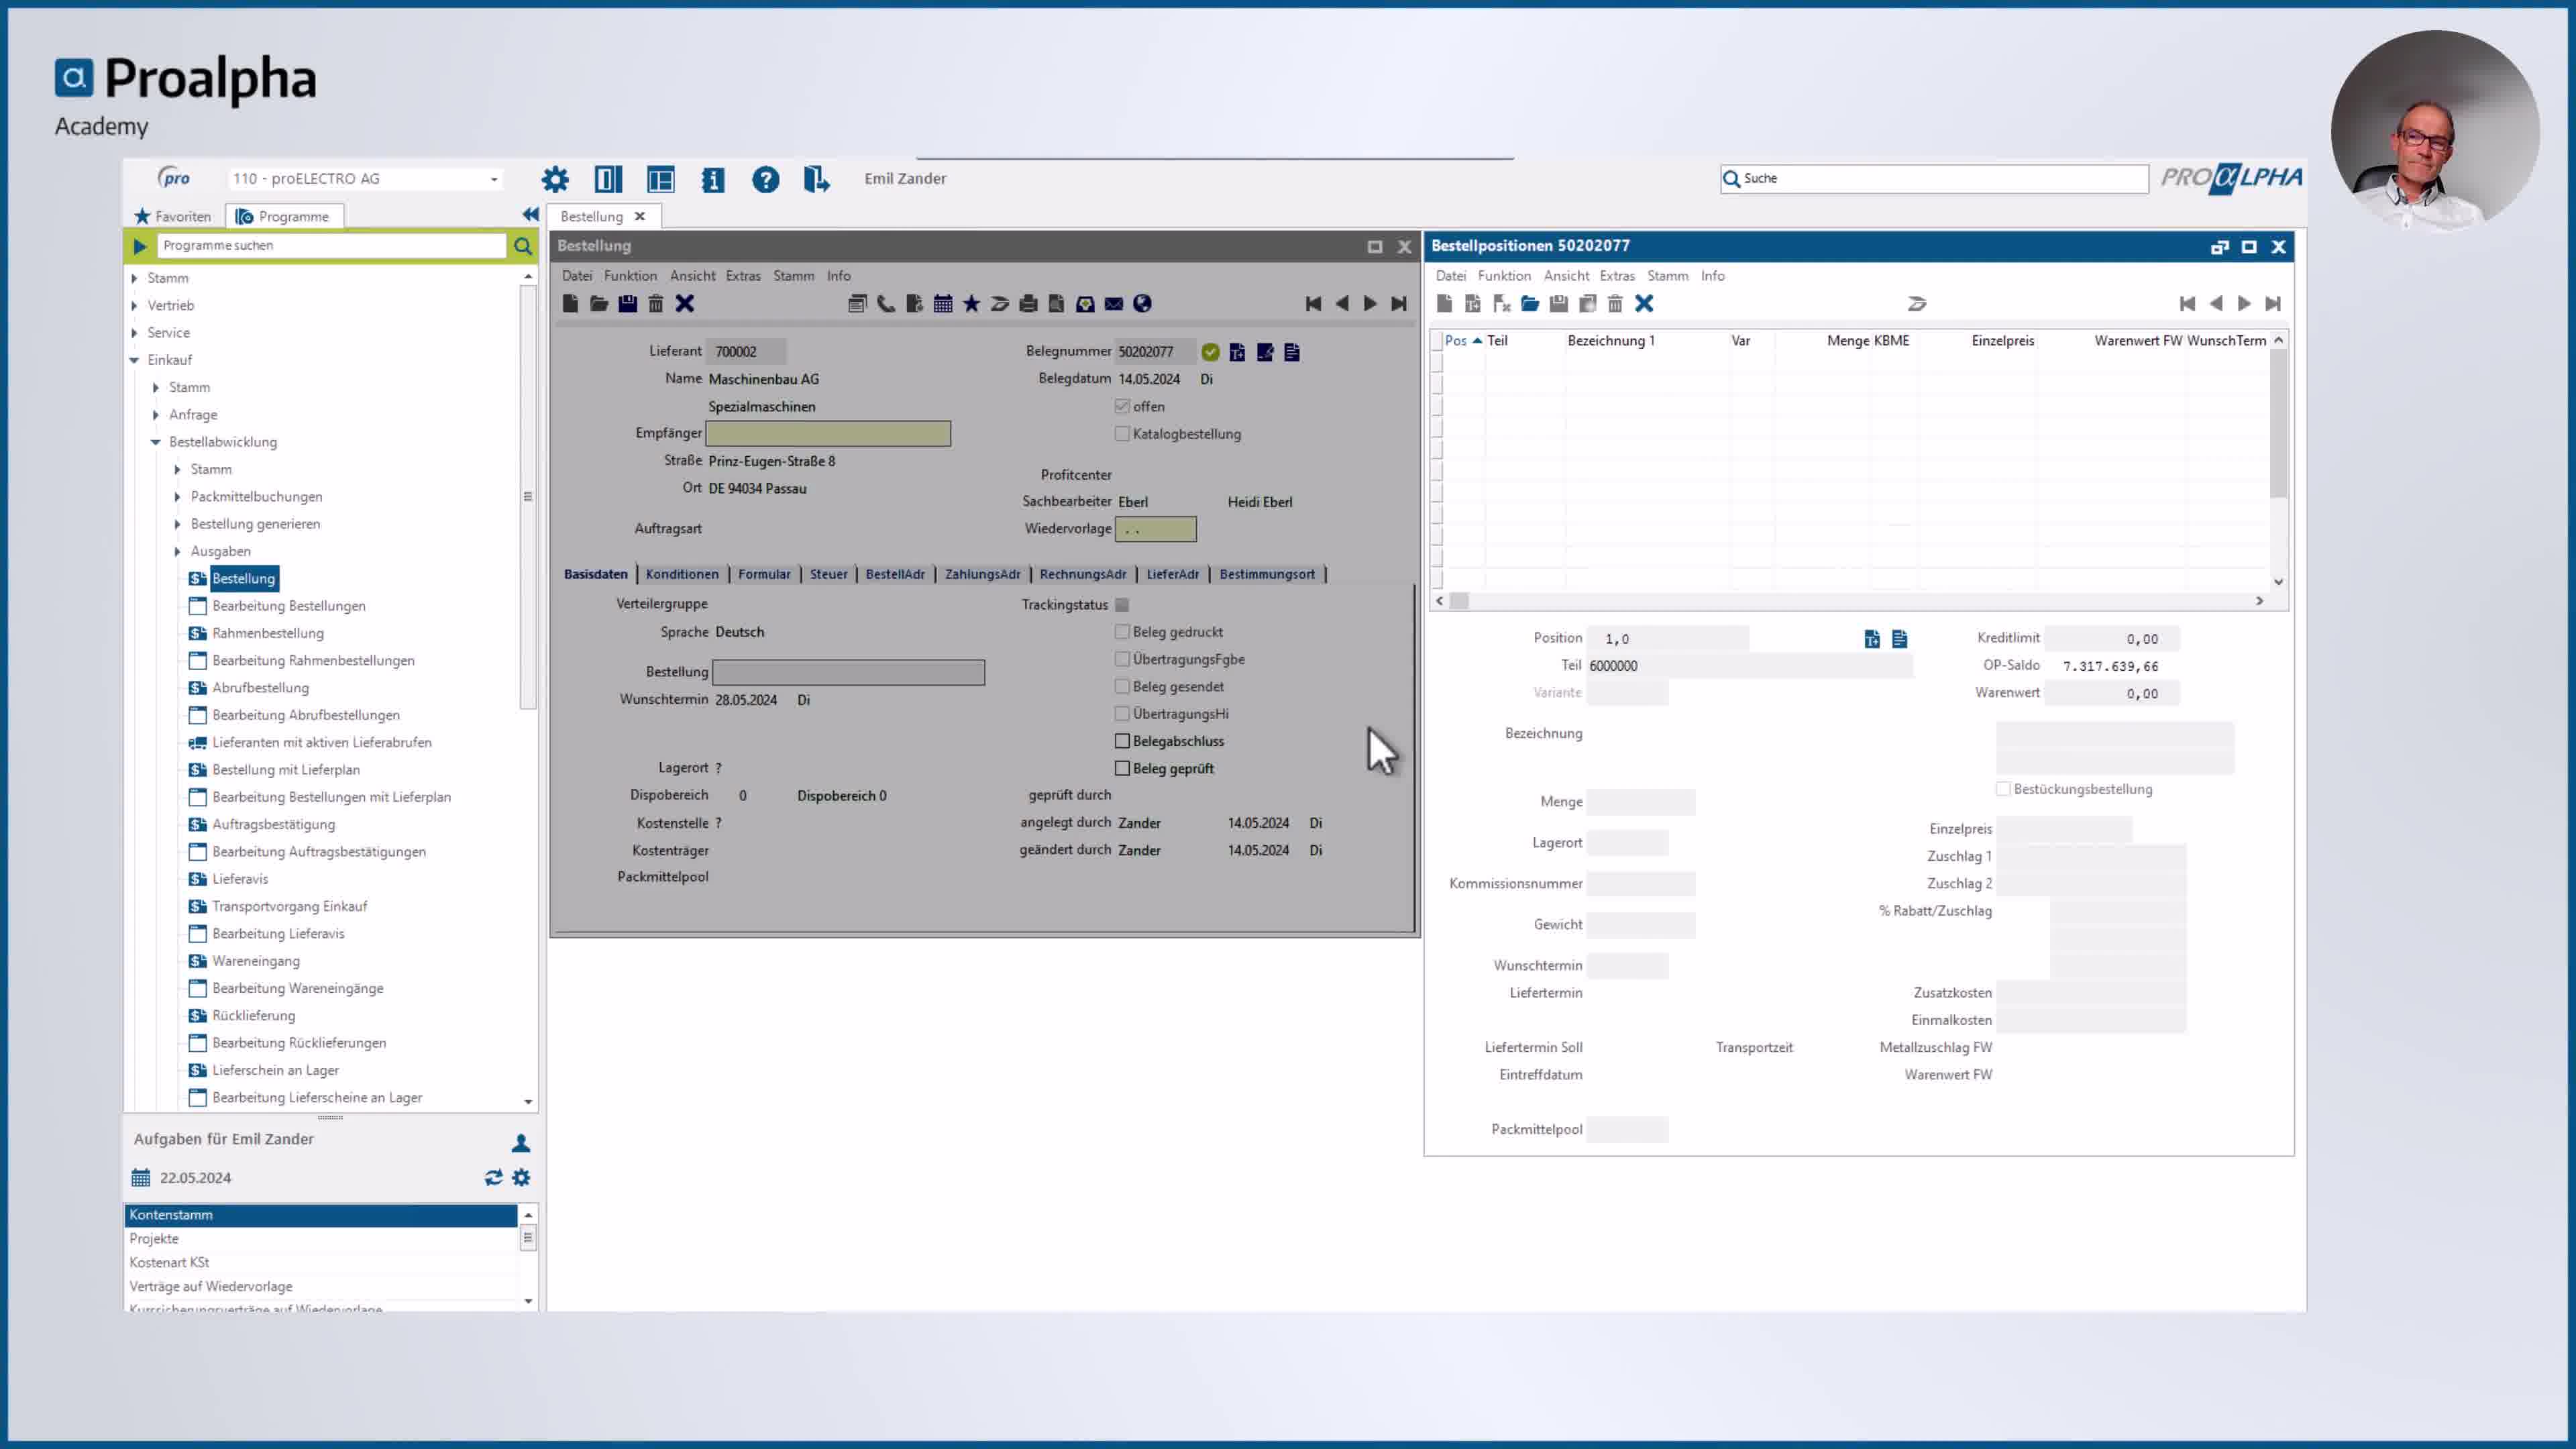Check Beleg gedruckt checkbox

pyautogui.click(x=1122, y=632)
